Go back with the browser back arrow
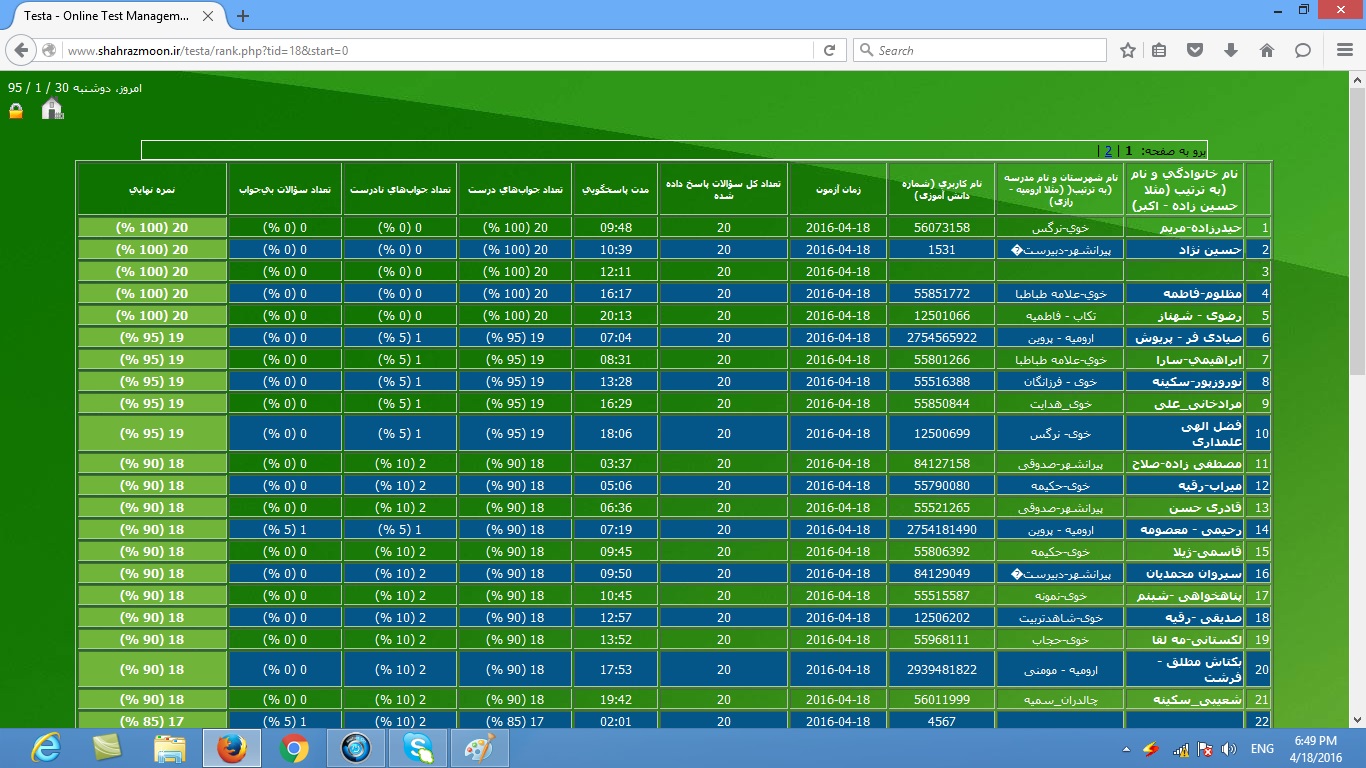The image size is (1366, 768). coord(23,50)
